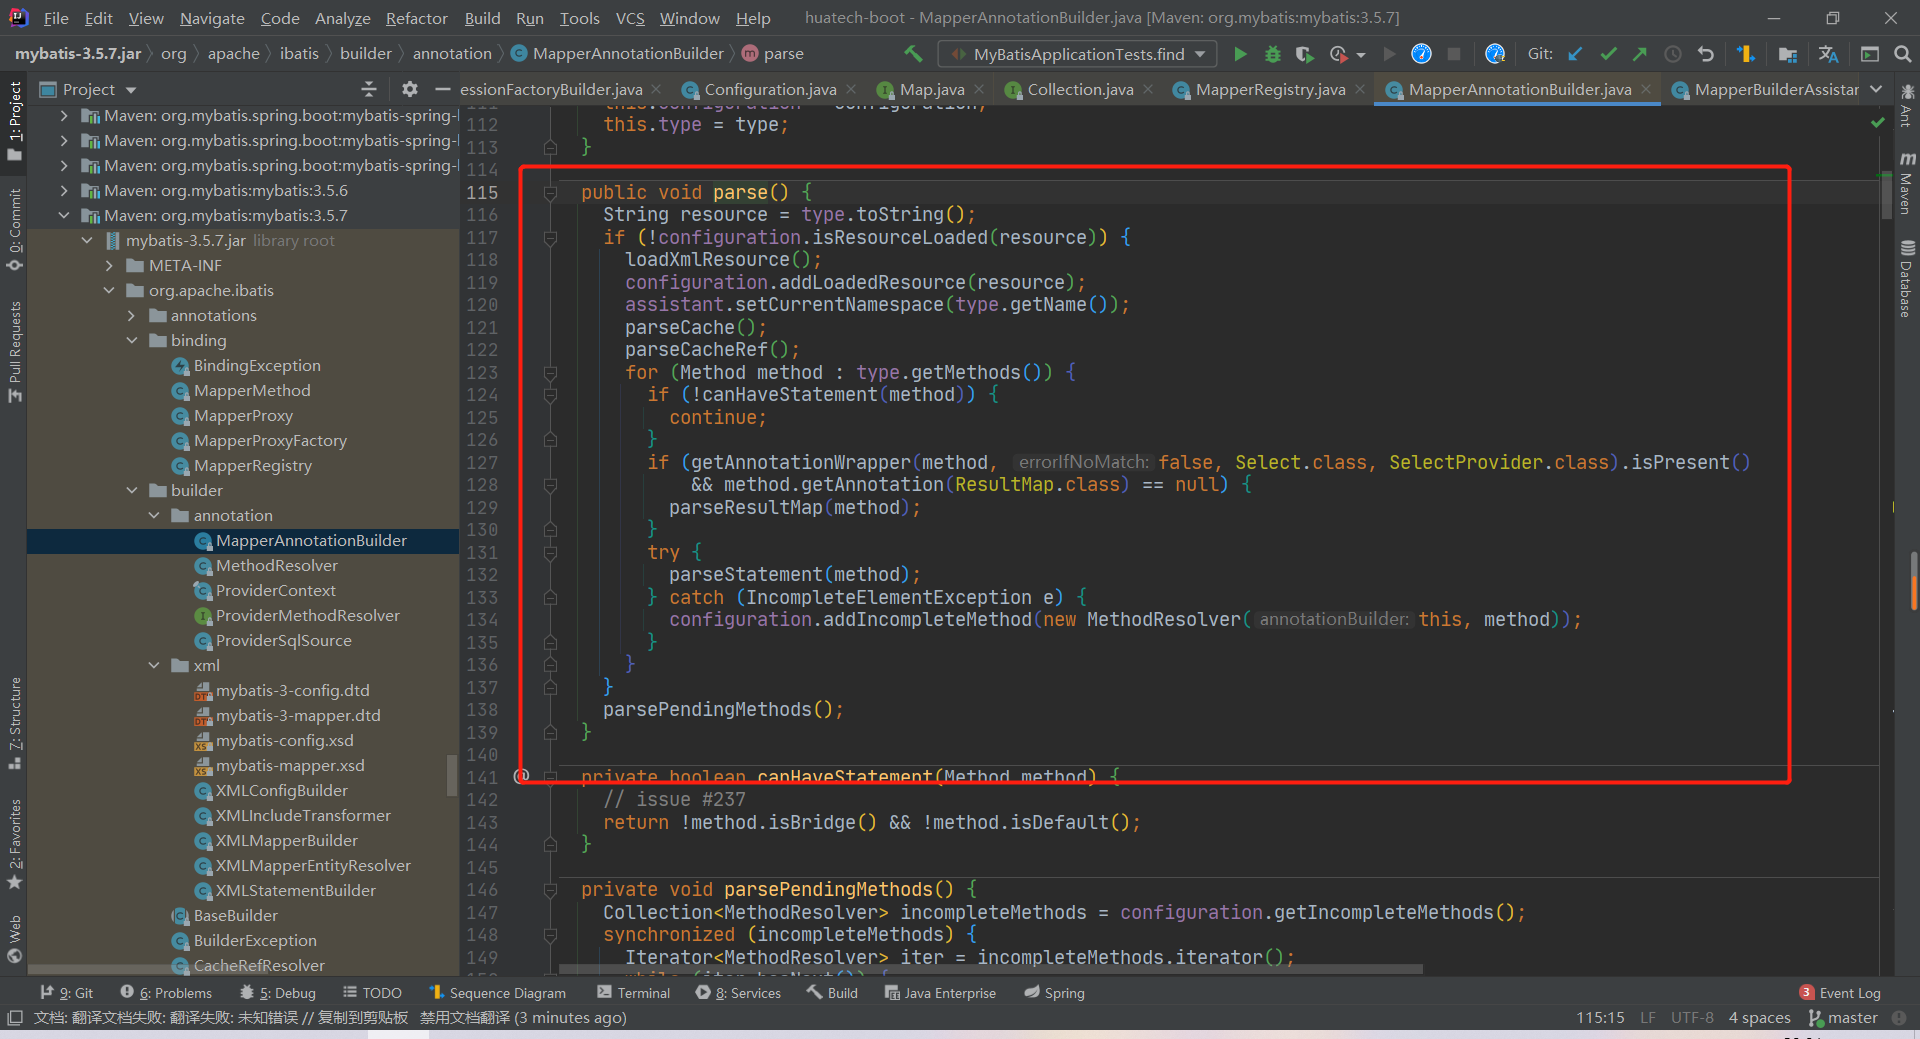Collapse the xml package node
The image size is (1920, 1039).
tap(153, 666)
